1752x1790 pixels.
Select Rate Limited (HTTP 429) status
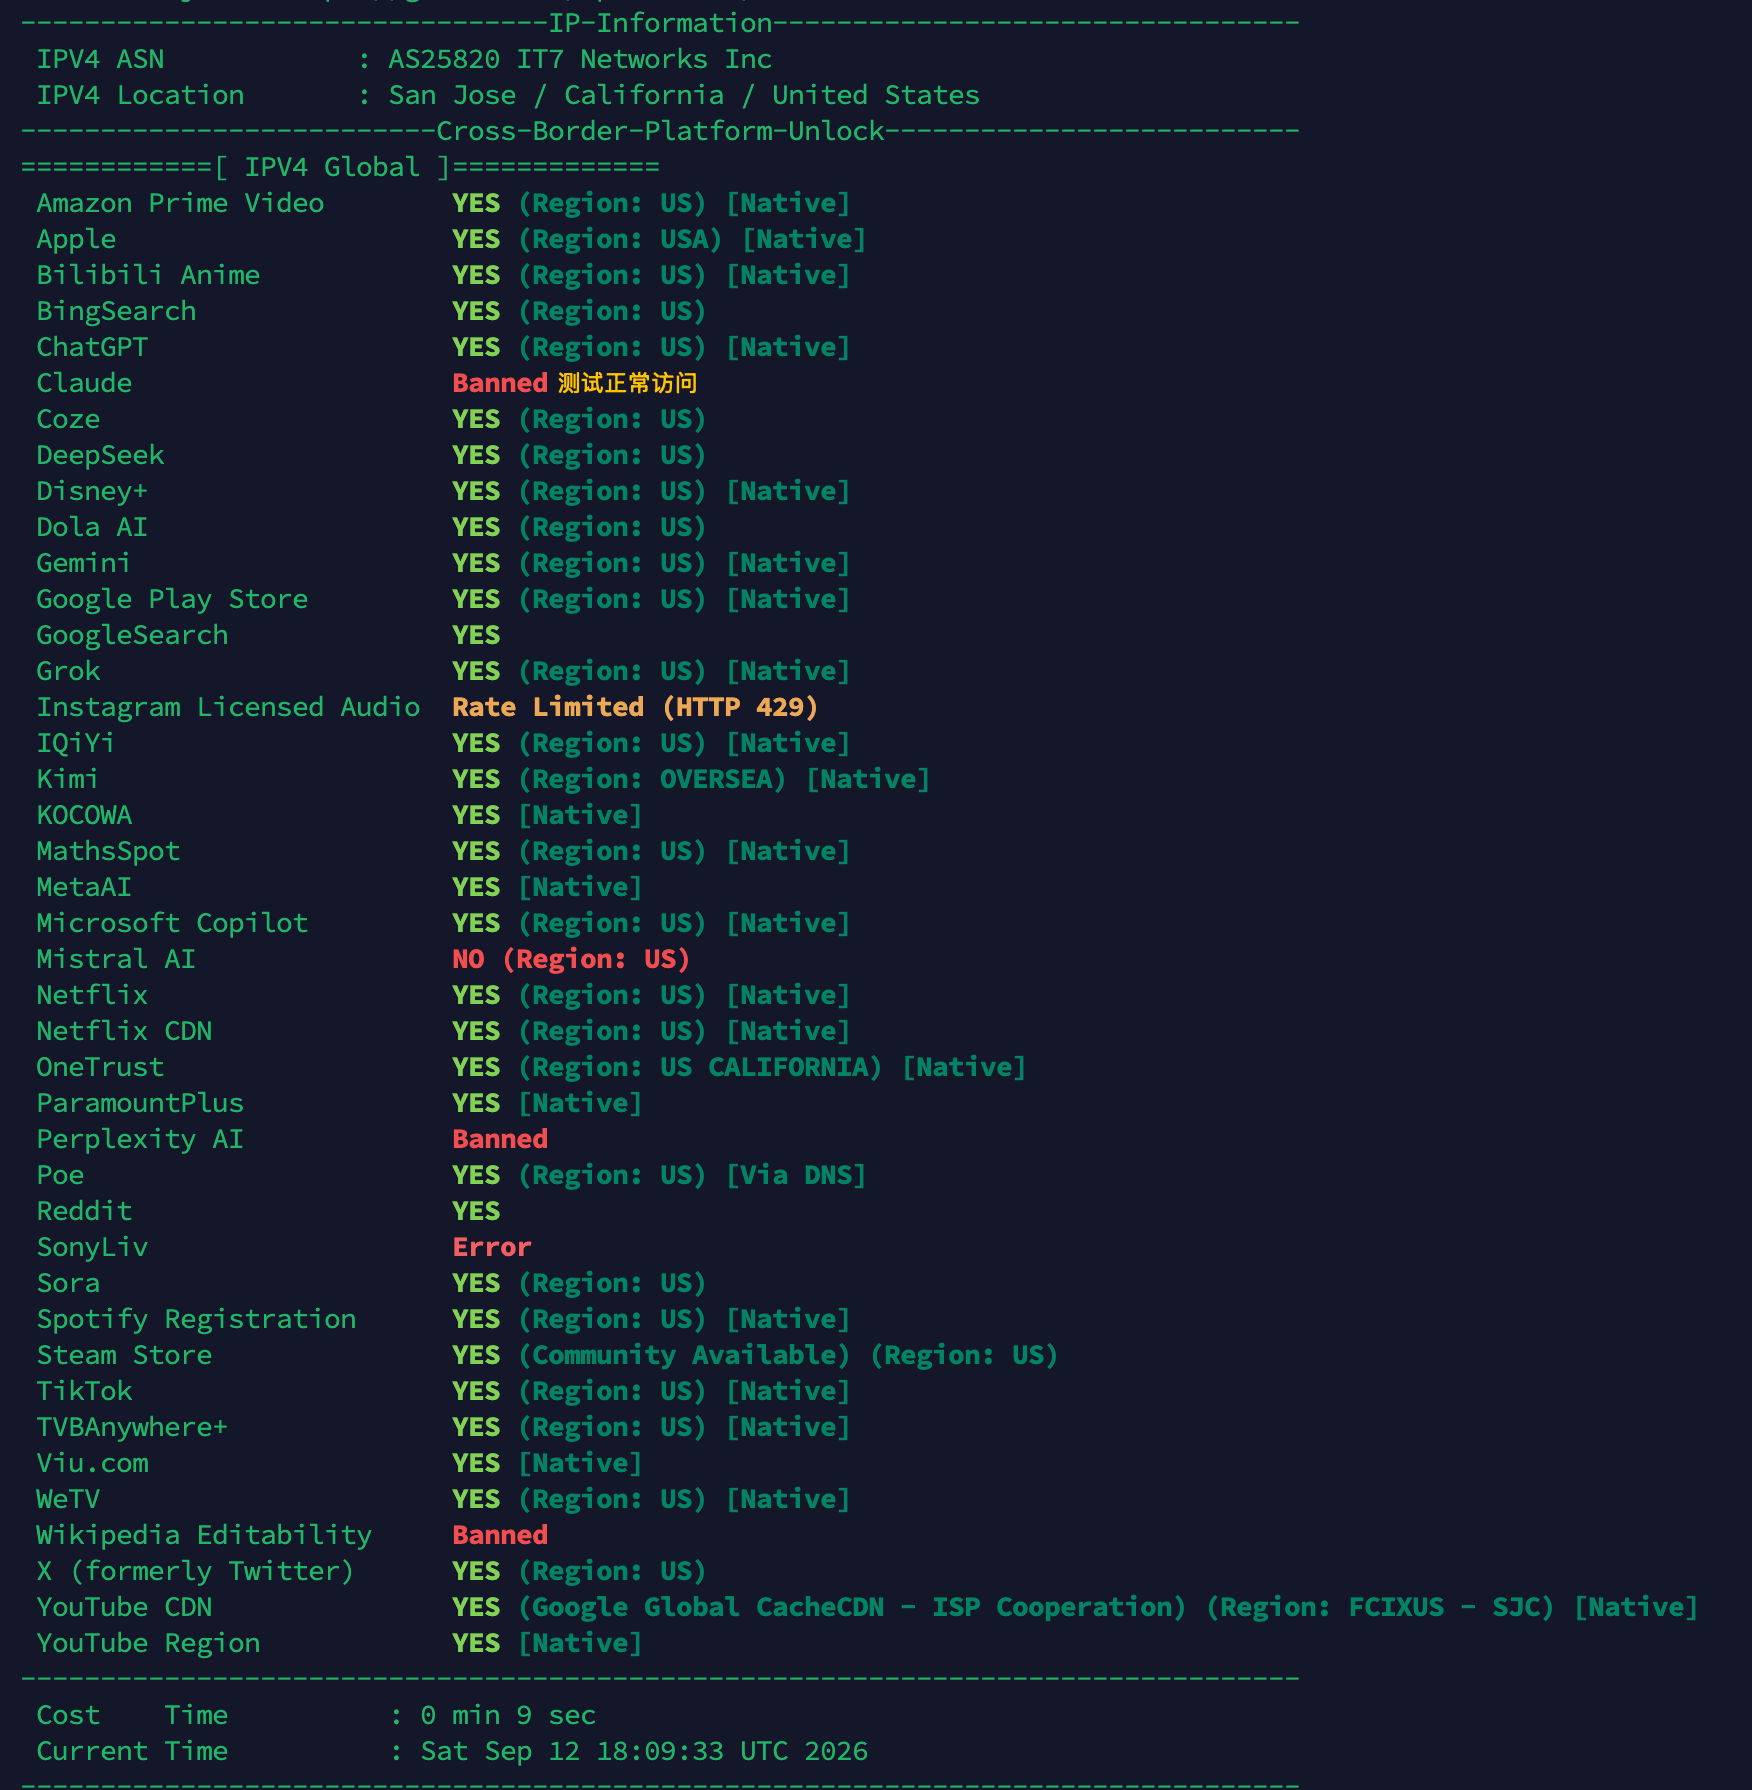tap(635, 707)
